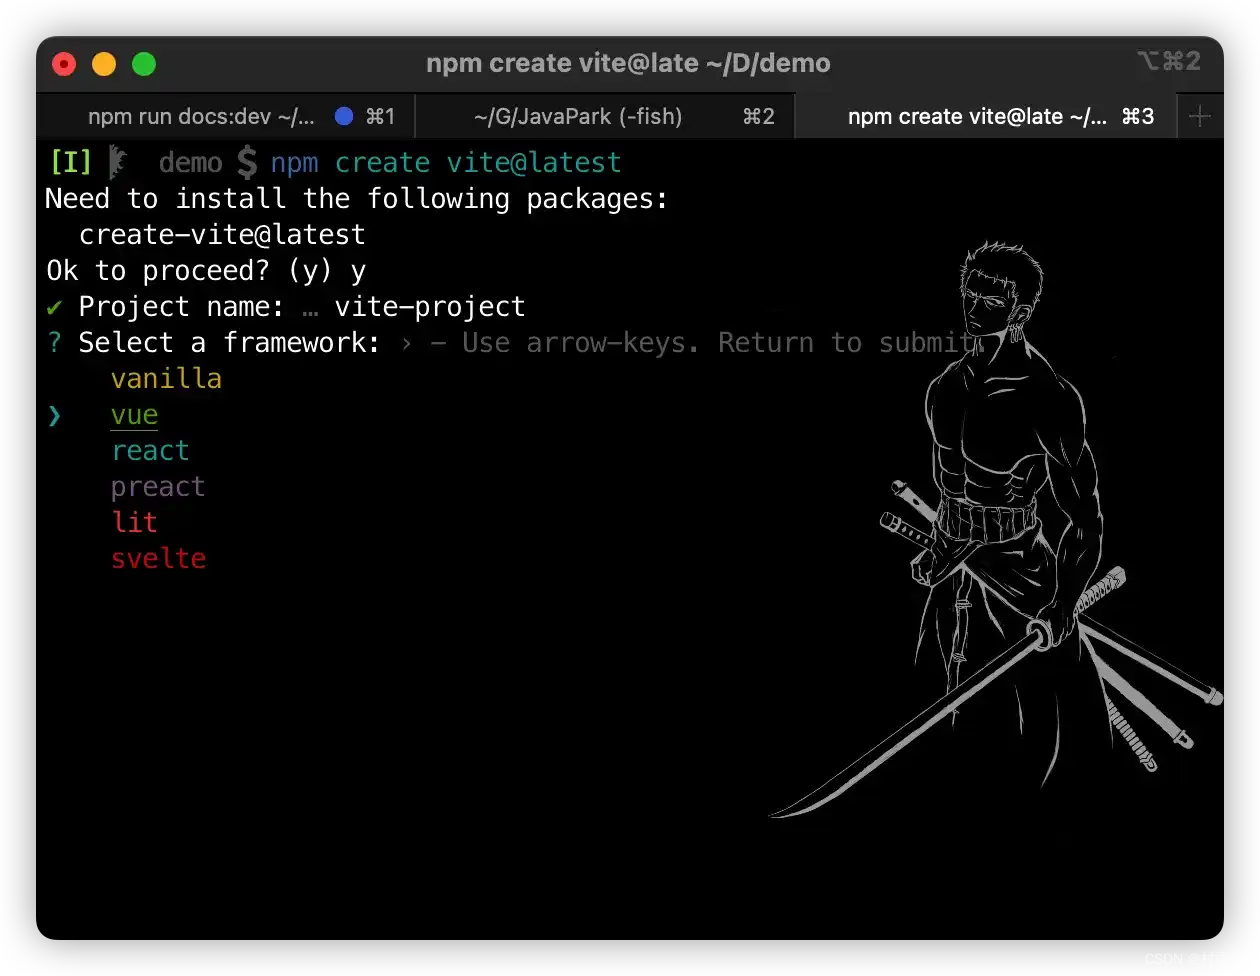
Task: Select the npm create vite@late tab
Action: coord(976,117)
